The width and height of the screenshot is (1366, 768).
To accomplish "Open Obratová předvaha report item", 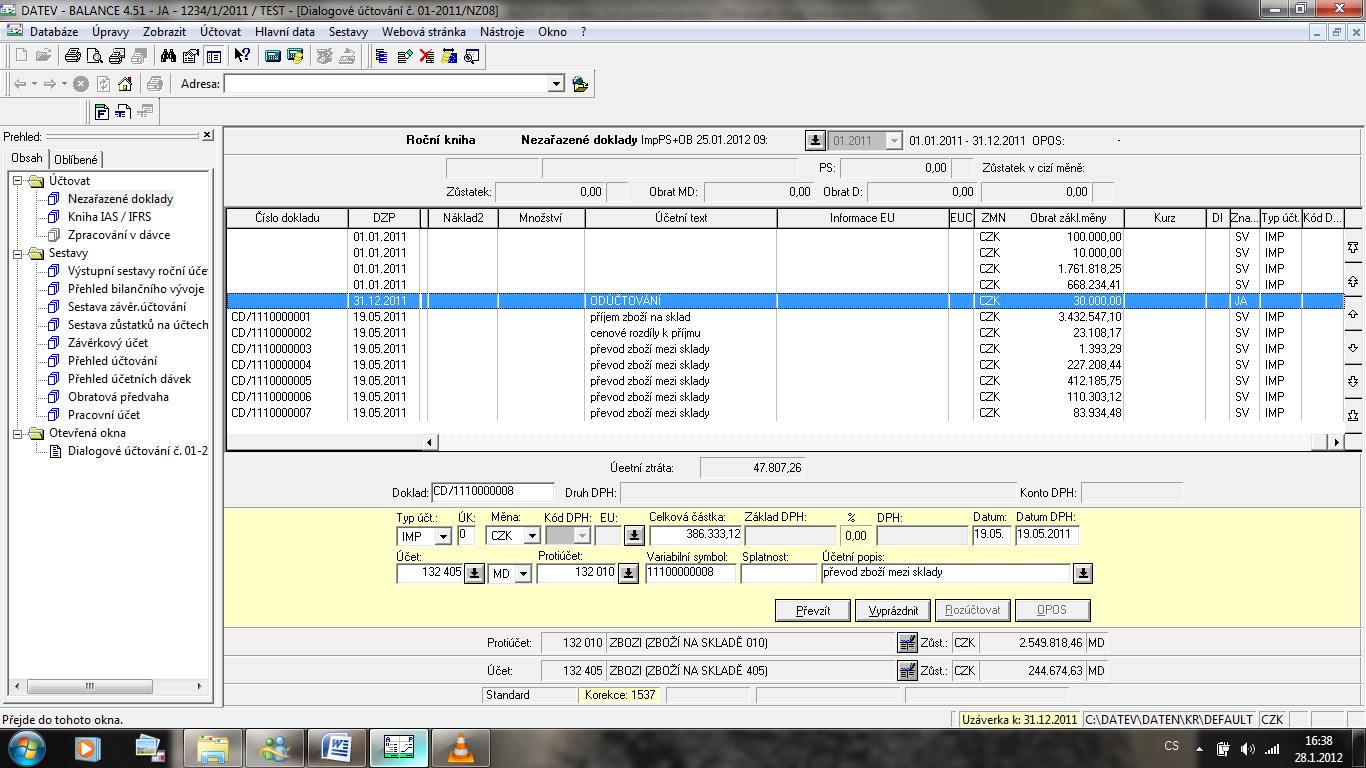I will [x=118, y=397].
